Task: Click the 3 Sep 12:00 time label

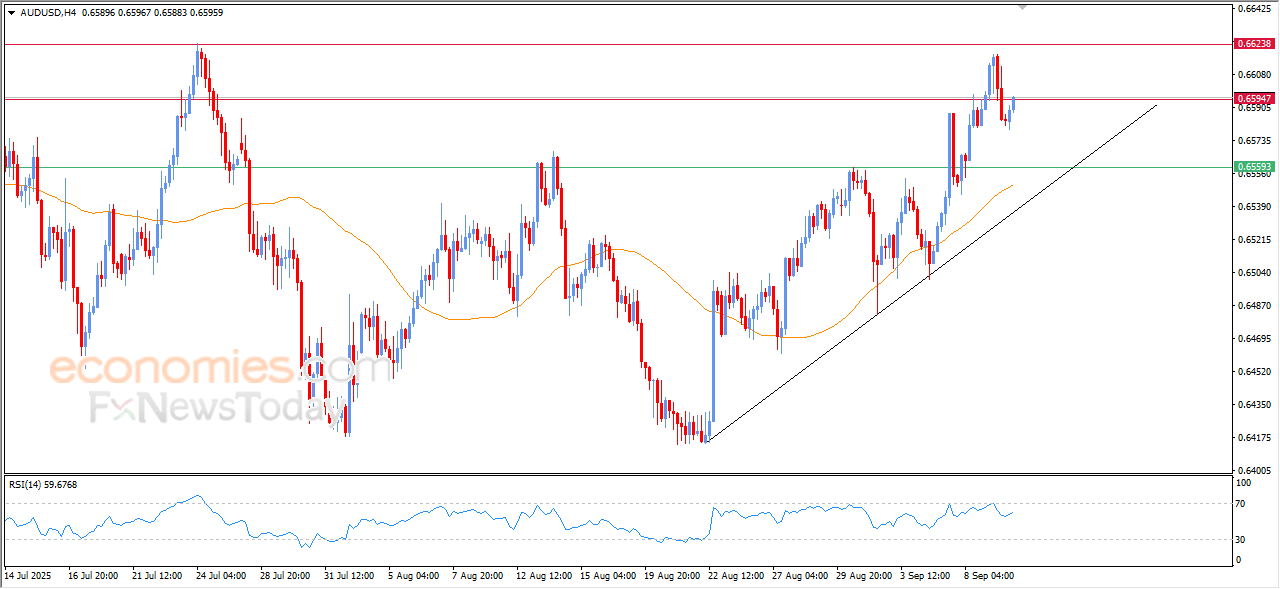Action: pyautogui.click(x=925, y=576)
